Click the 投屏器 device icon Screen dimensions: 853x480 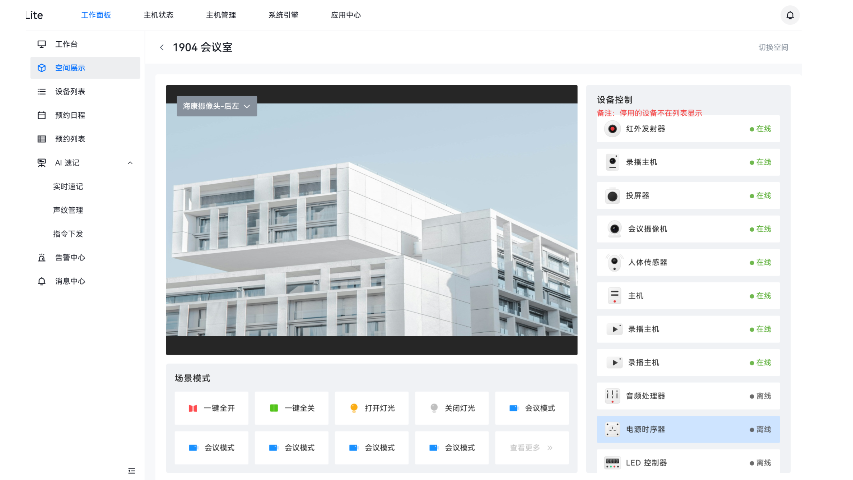pos(613,196)
